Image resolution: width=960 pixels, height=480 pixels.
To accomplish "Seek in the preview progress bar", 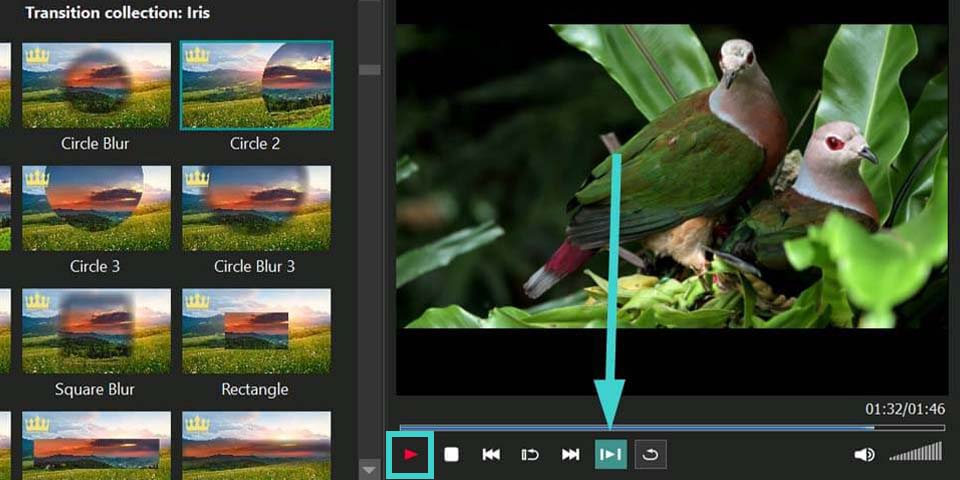I will click(x=672, y=427).
